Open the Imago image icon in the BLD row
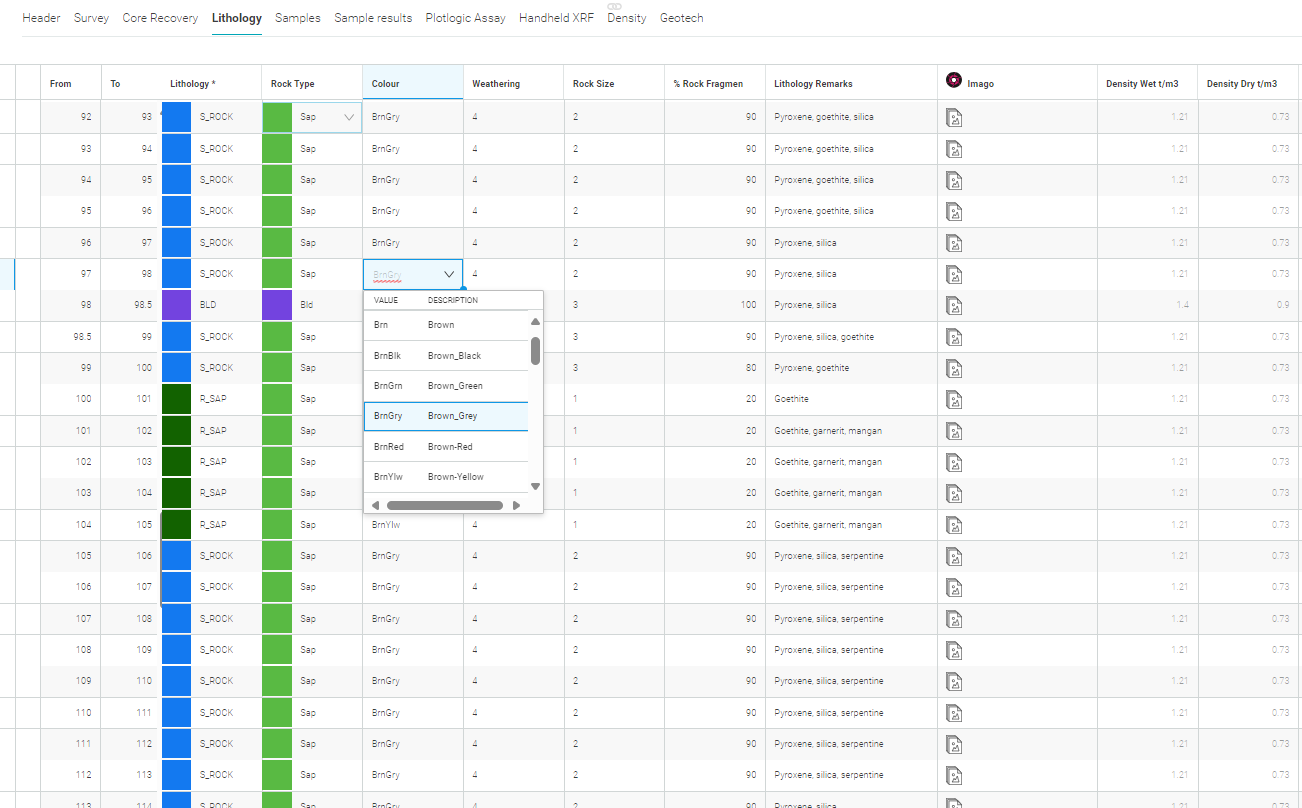 click(955, 306)
